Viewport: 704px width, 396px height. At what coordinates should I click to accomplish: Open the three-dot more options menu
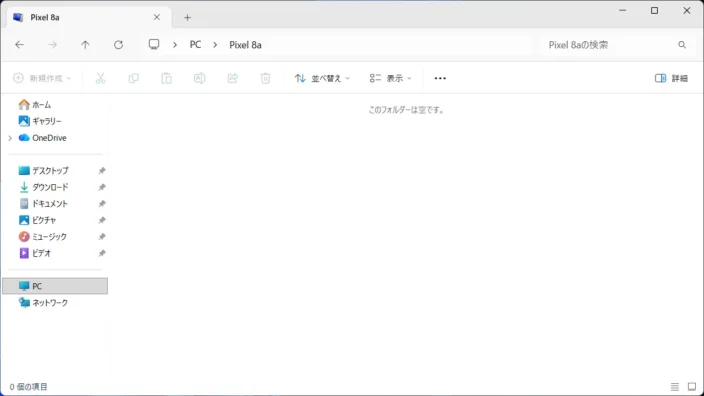click(x=440, y=78)
